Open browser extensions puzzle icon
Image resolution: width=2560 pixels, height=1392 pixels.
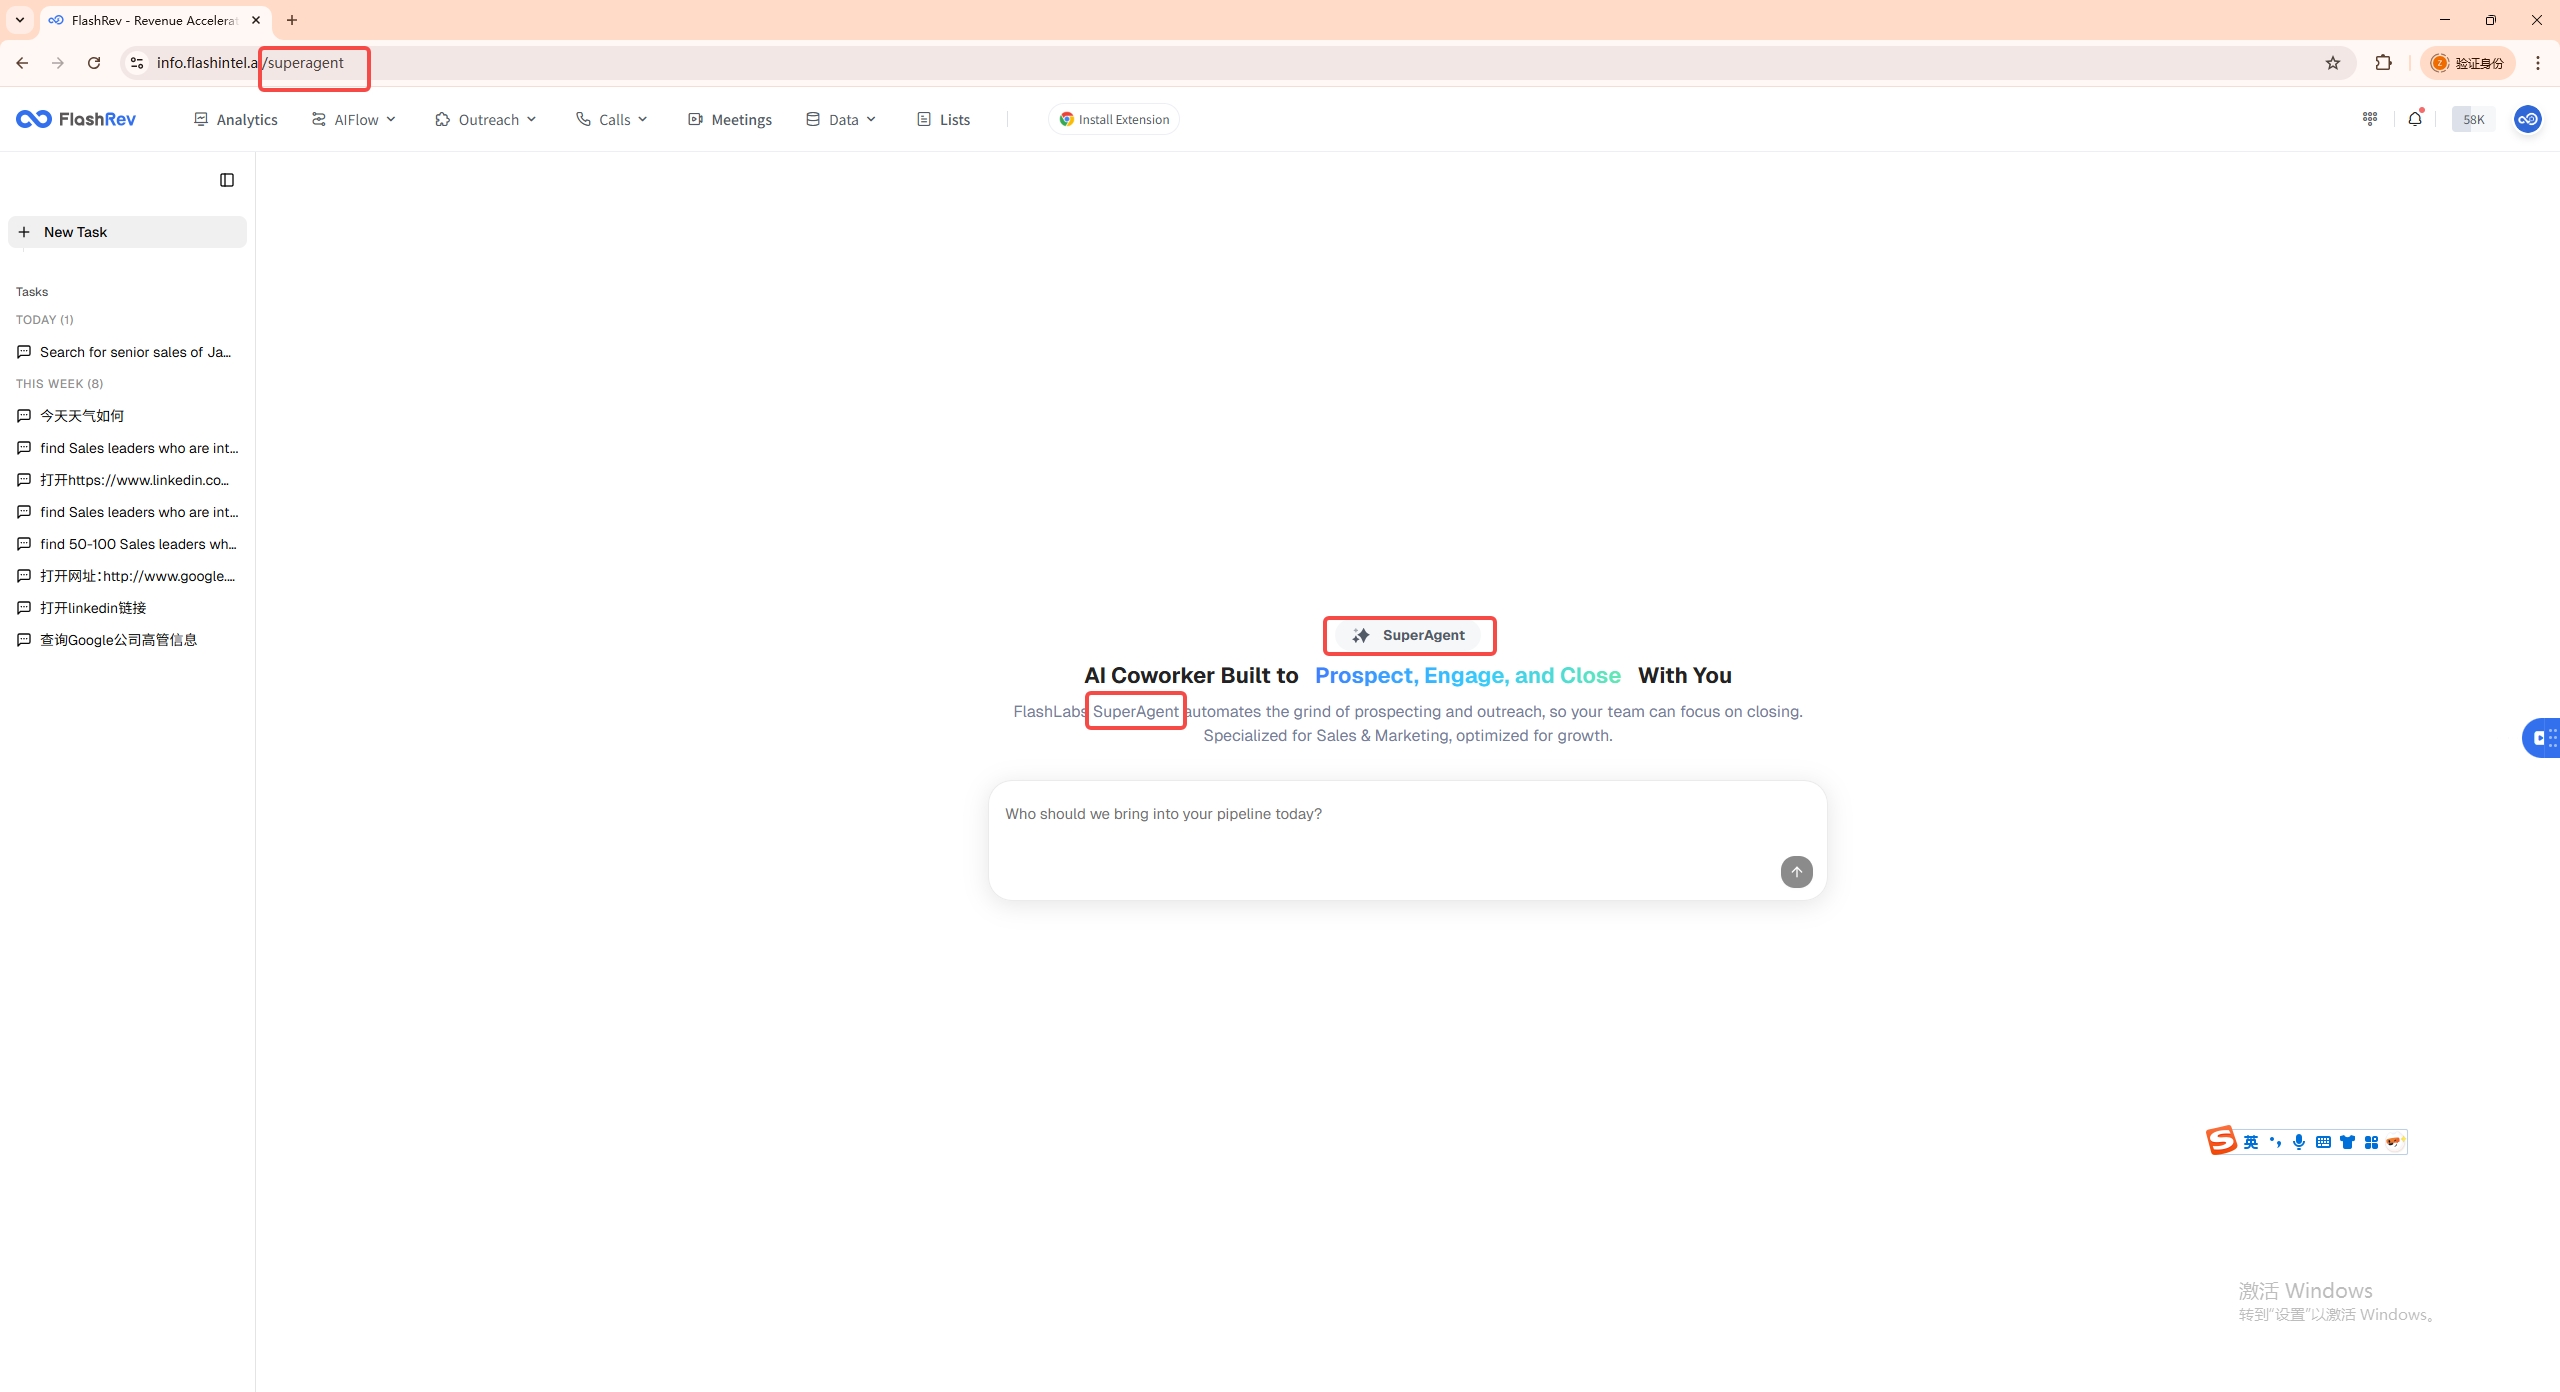click(x=2384, y=63)
